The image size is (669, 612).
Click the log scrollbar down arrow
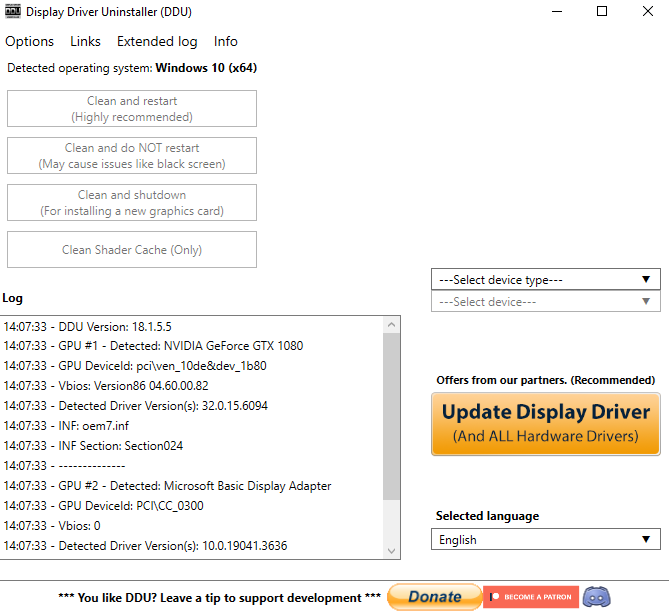391,551
